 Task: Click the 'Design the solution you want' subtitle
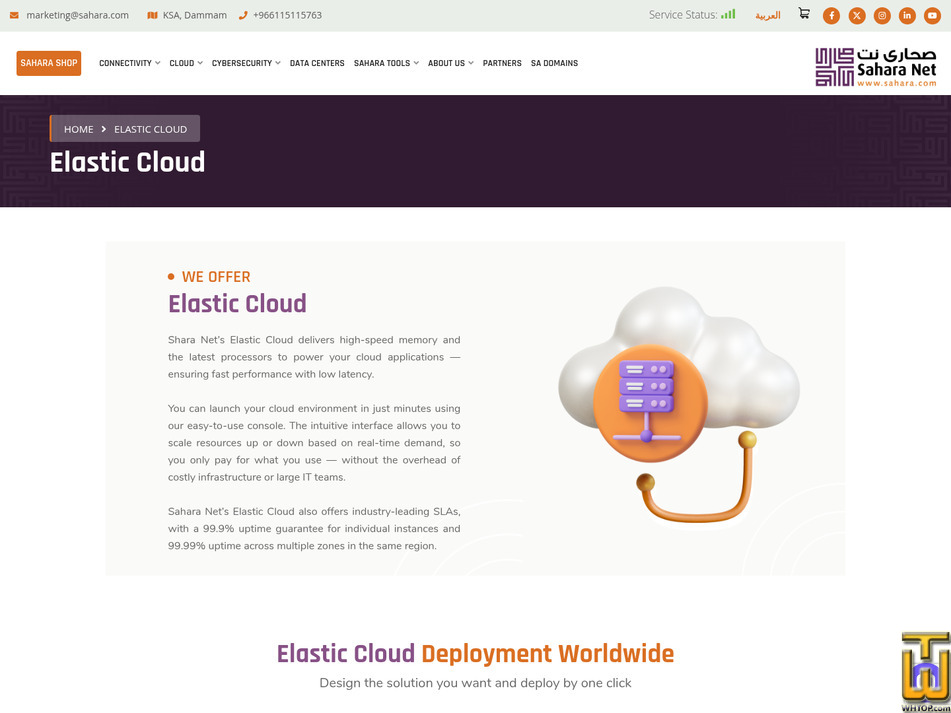coord(476,683)
